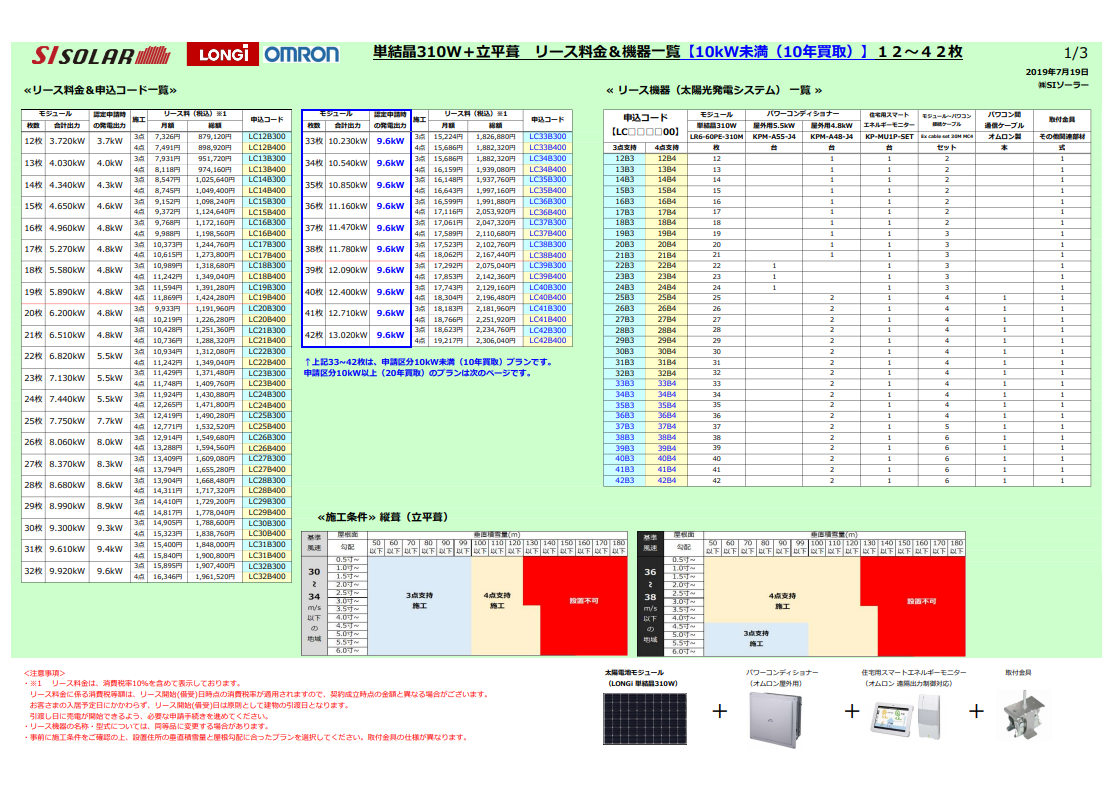Image resolution: width=1113 pixels, height=787 pixels.
Task: Click the 13.020kW output cell
Action: tap(348, 335)
